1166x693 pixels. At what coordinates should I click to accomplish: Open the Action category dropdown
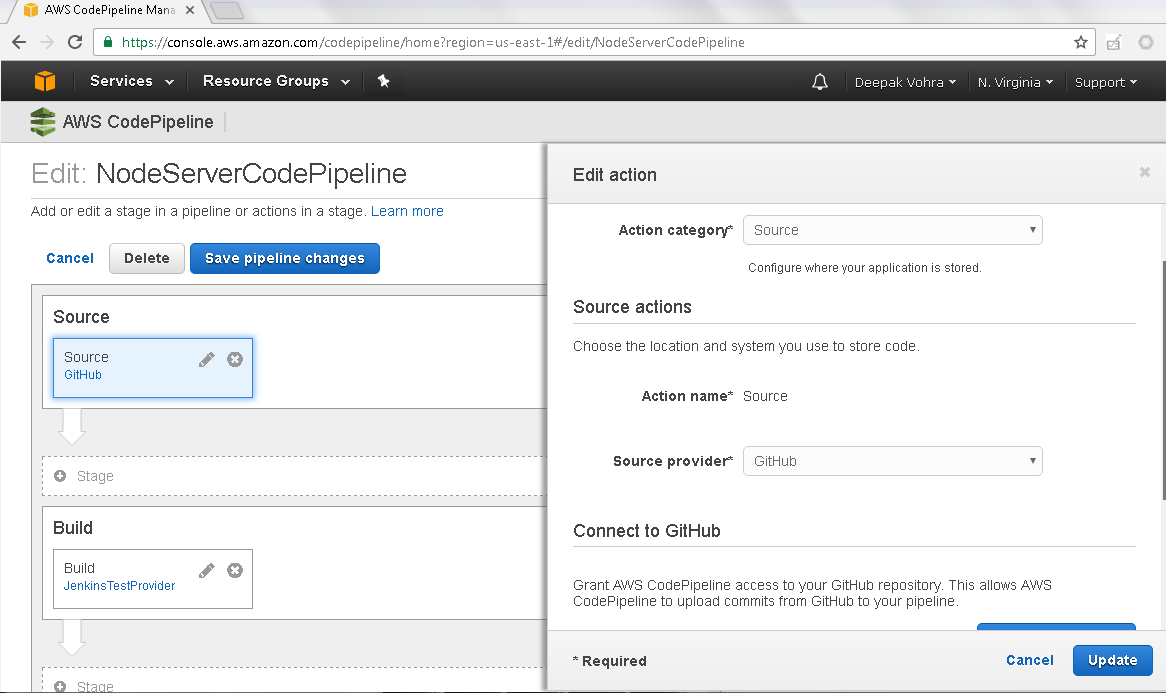pyautogui.click(x=892, y=231)
